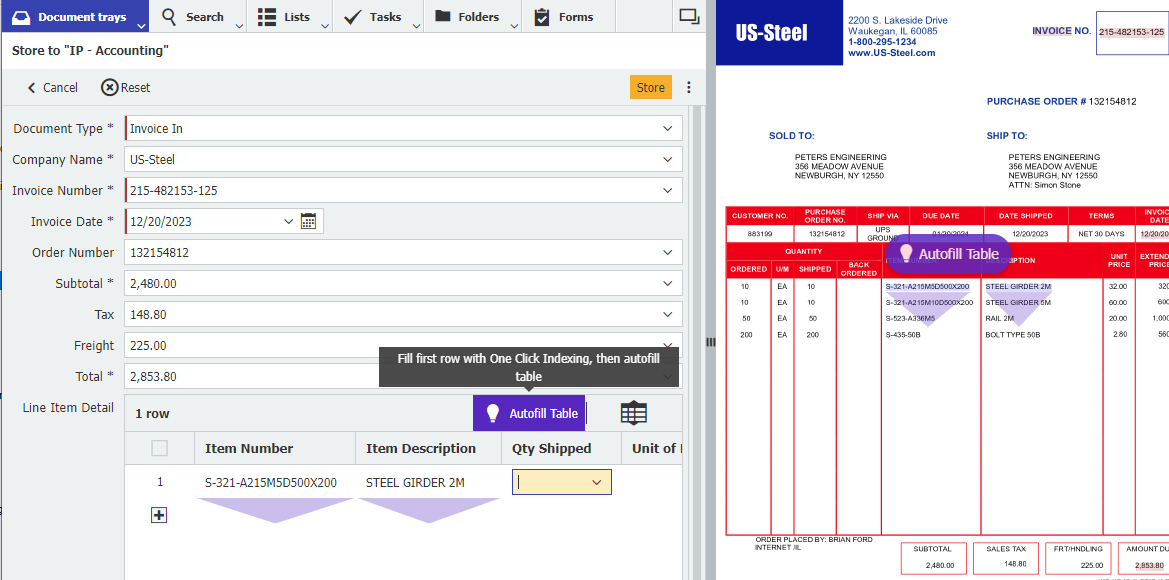This screenshot has width=1169, height=580.
Task: Check the select-all rows checkbox
Action: point(160,448)
